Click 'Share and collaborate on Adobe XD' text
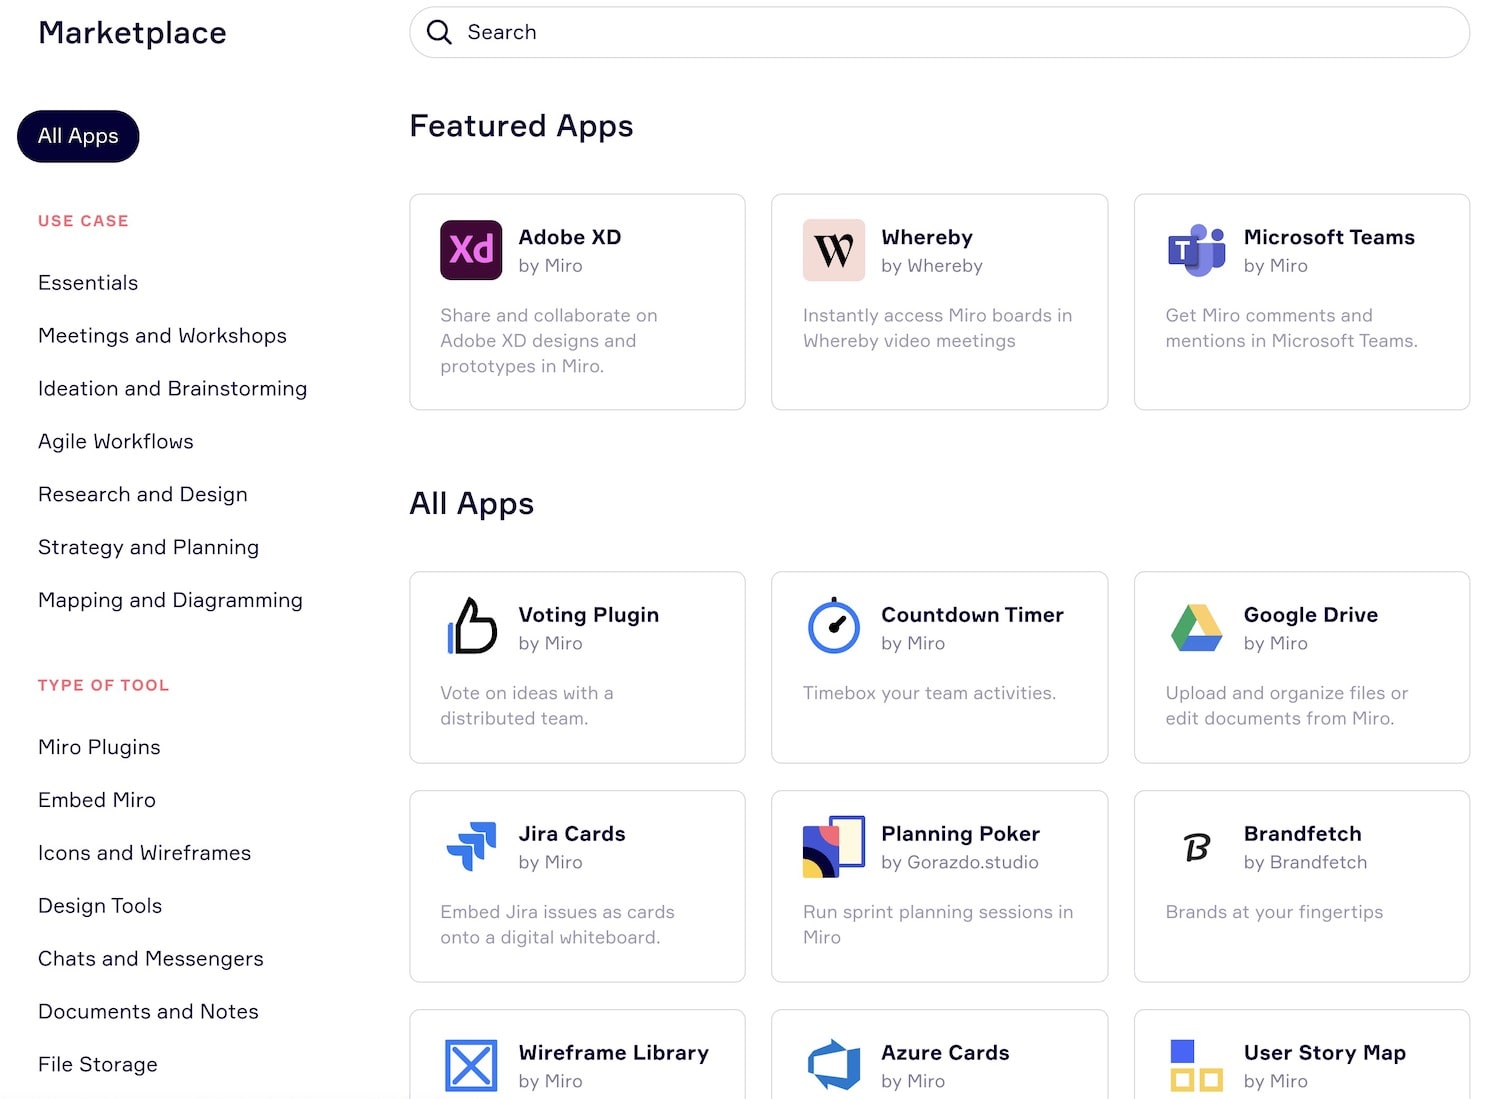 (549, 341)
